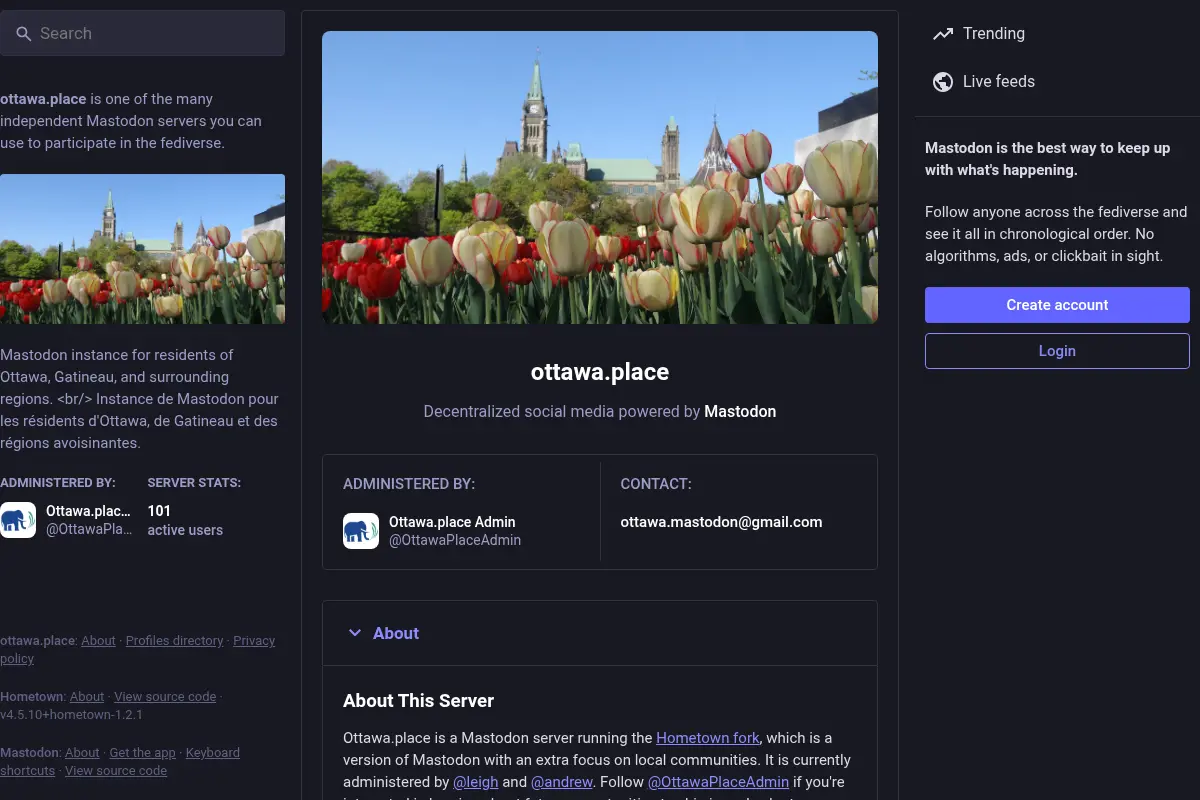Click the contact email ottawa.mastodon@gmail.com
This screenshot has height=800, width=1200.
click(x=721, y=522)
